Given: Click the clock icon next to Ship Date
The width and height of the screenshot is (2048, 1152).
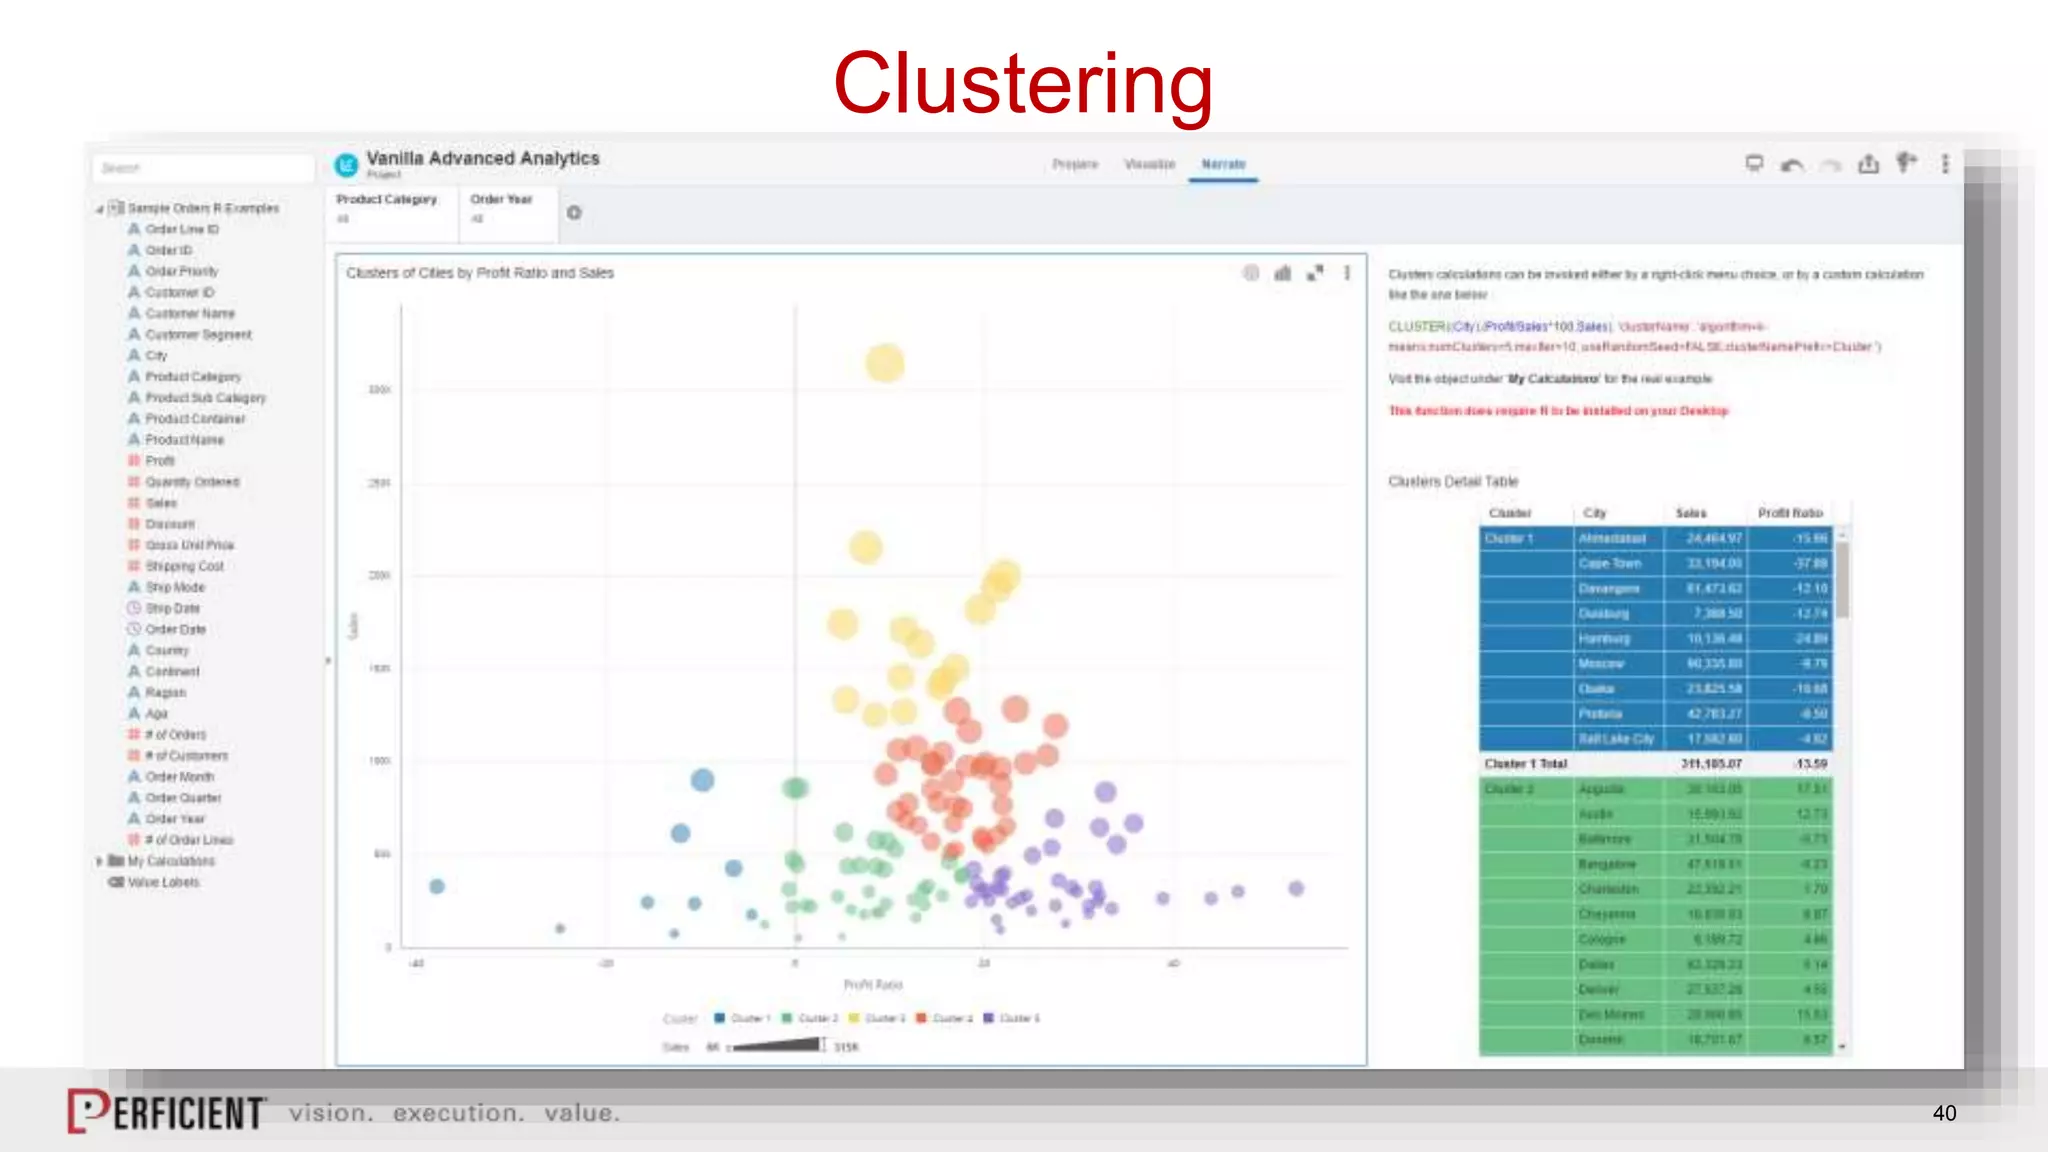Looking at the screenshot, I should pyautogui.click(x=134, y=607).
